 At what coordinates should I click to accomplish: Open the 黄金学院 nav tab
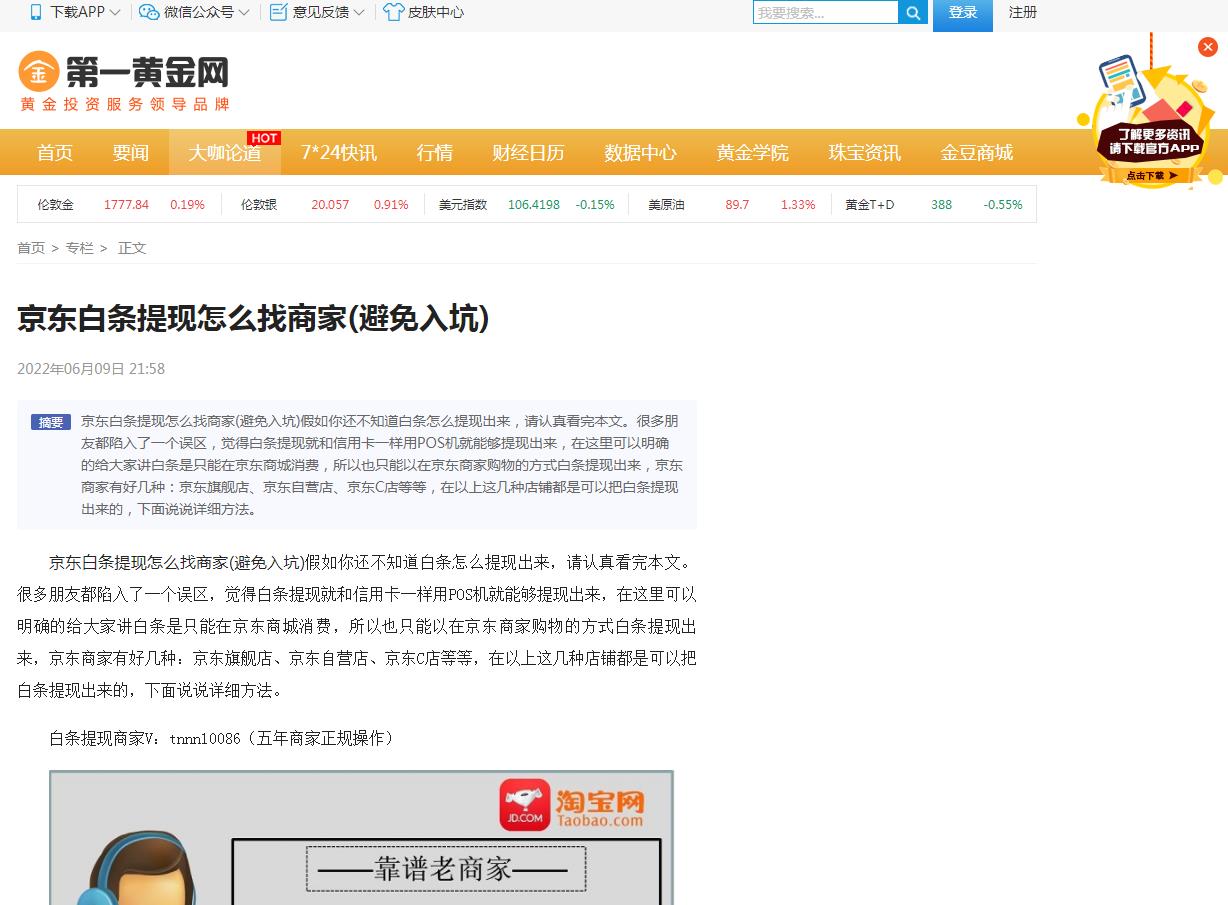pyautogui.click(x=753, y=152)
